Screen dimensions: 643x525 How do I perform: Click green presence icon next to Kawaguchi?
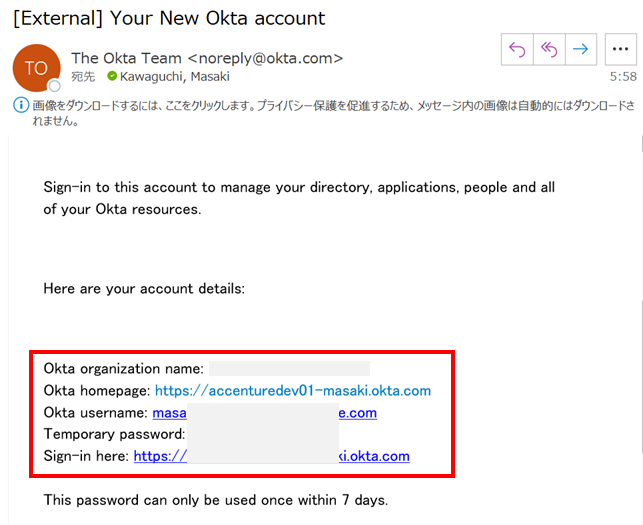pos(112,76)
